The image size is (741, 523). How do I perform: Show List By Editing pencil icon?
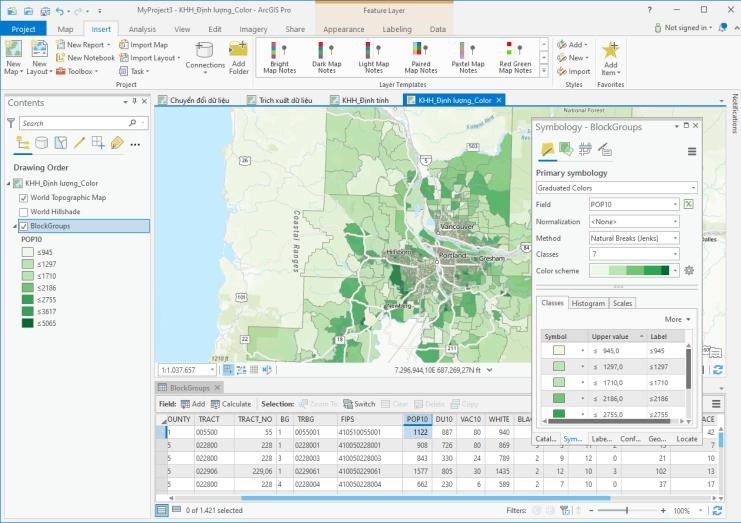coord(79,143)
